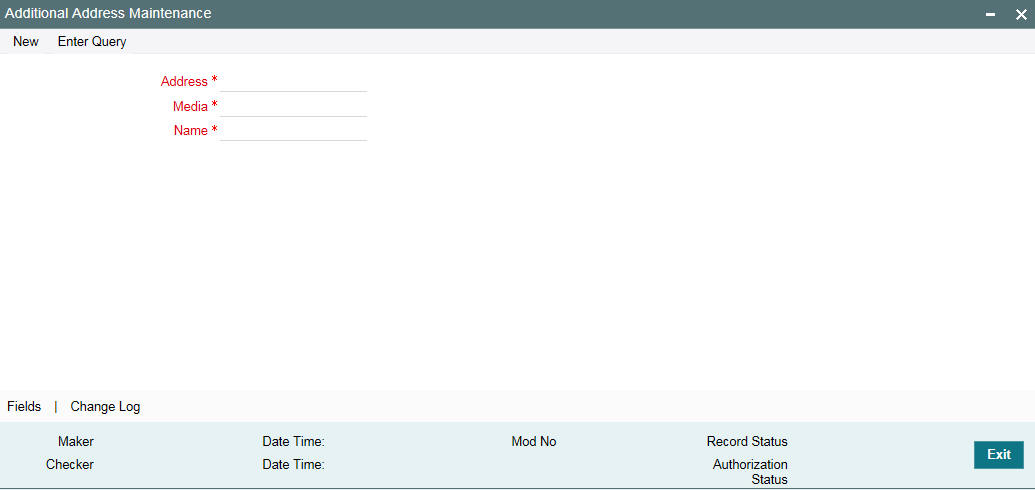This screenshot has height=490, width=1035.
Task: Select the Authorization Status label
Action: point(751,472)
